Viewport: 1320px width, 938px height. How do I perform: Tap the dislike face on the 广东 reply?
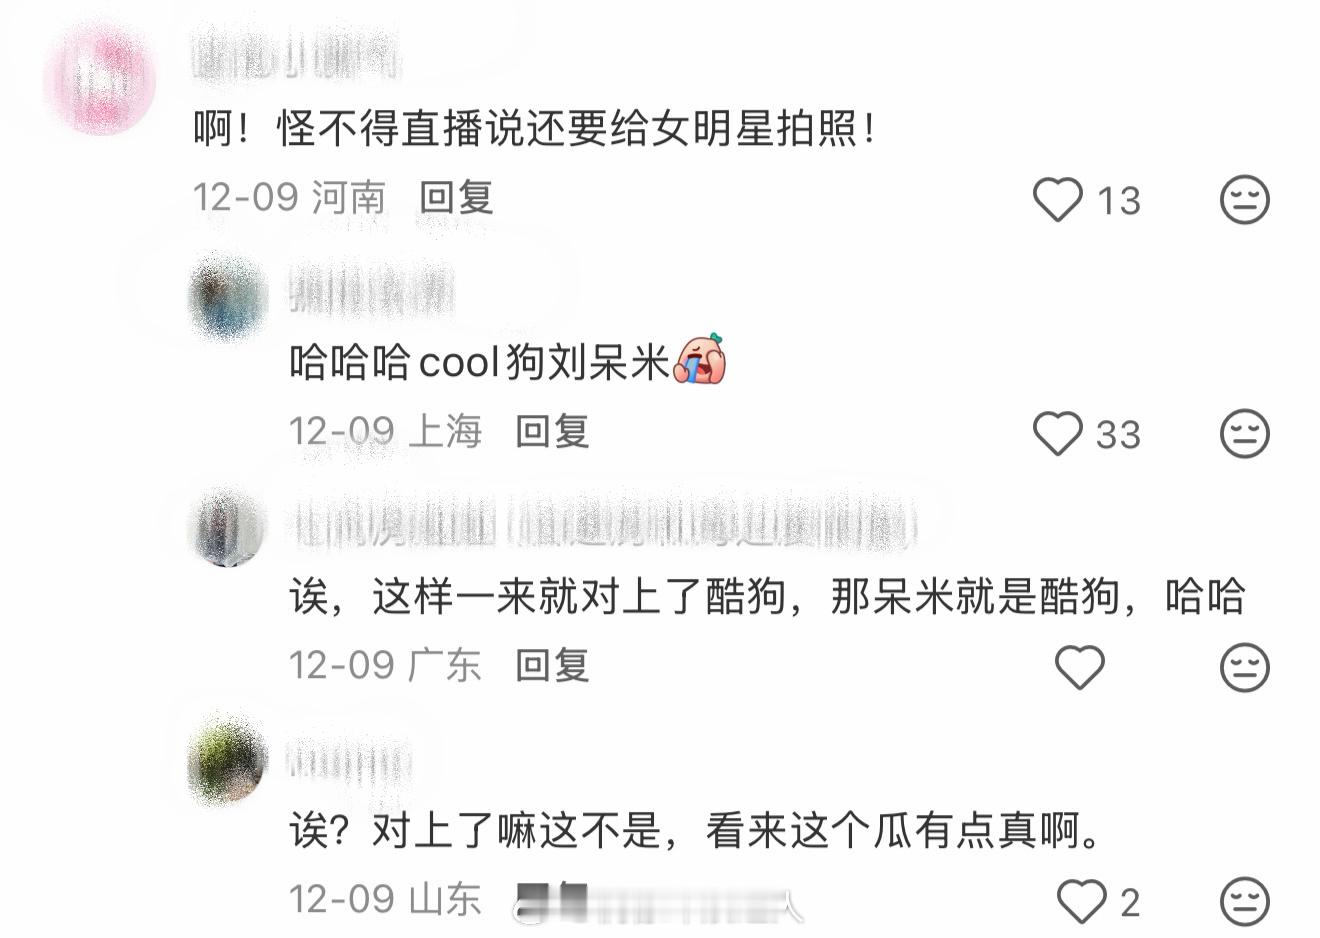[x=1245, y=668]
